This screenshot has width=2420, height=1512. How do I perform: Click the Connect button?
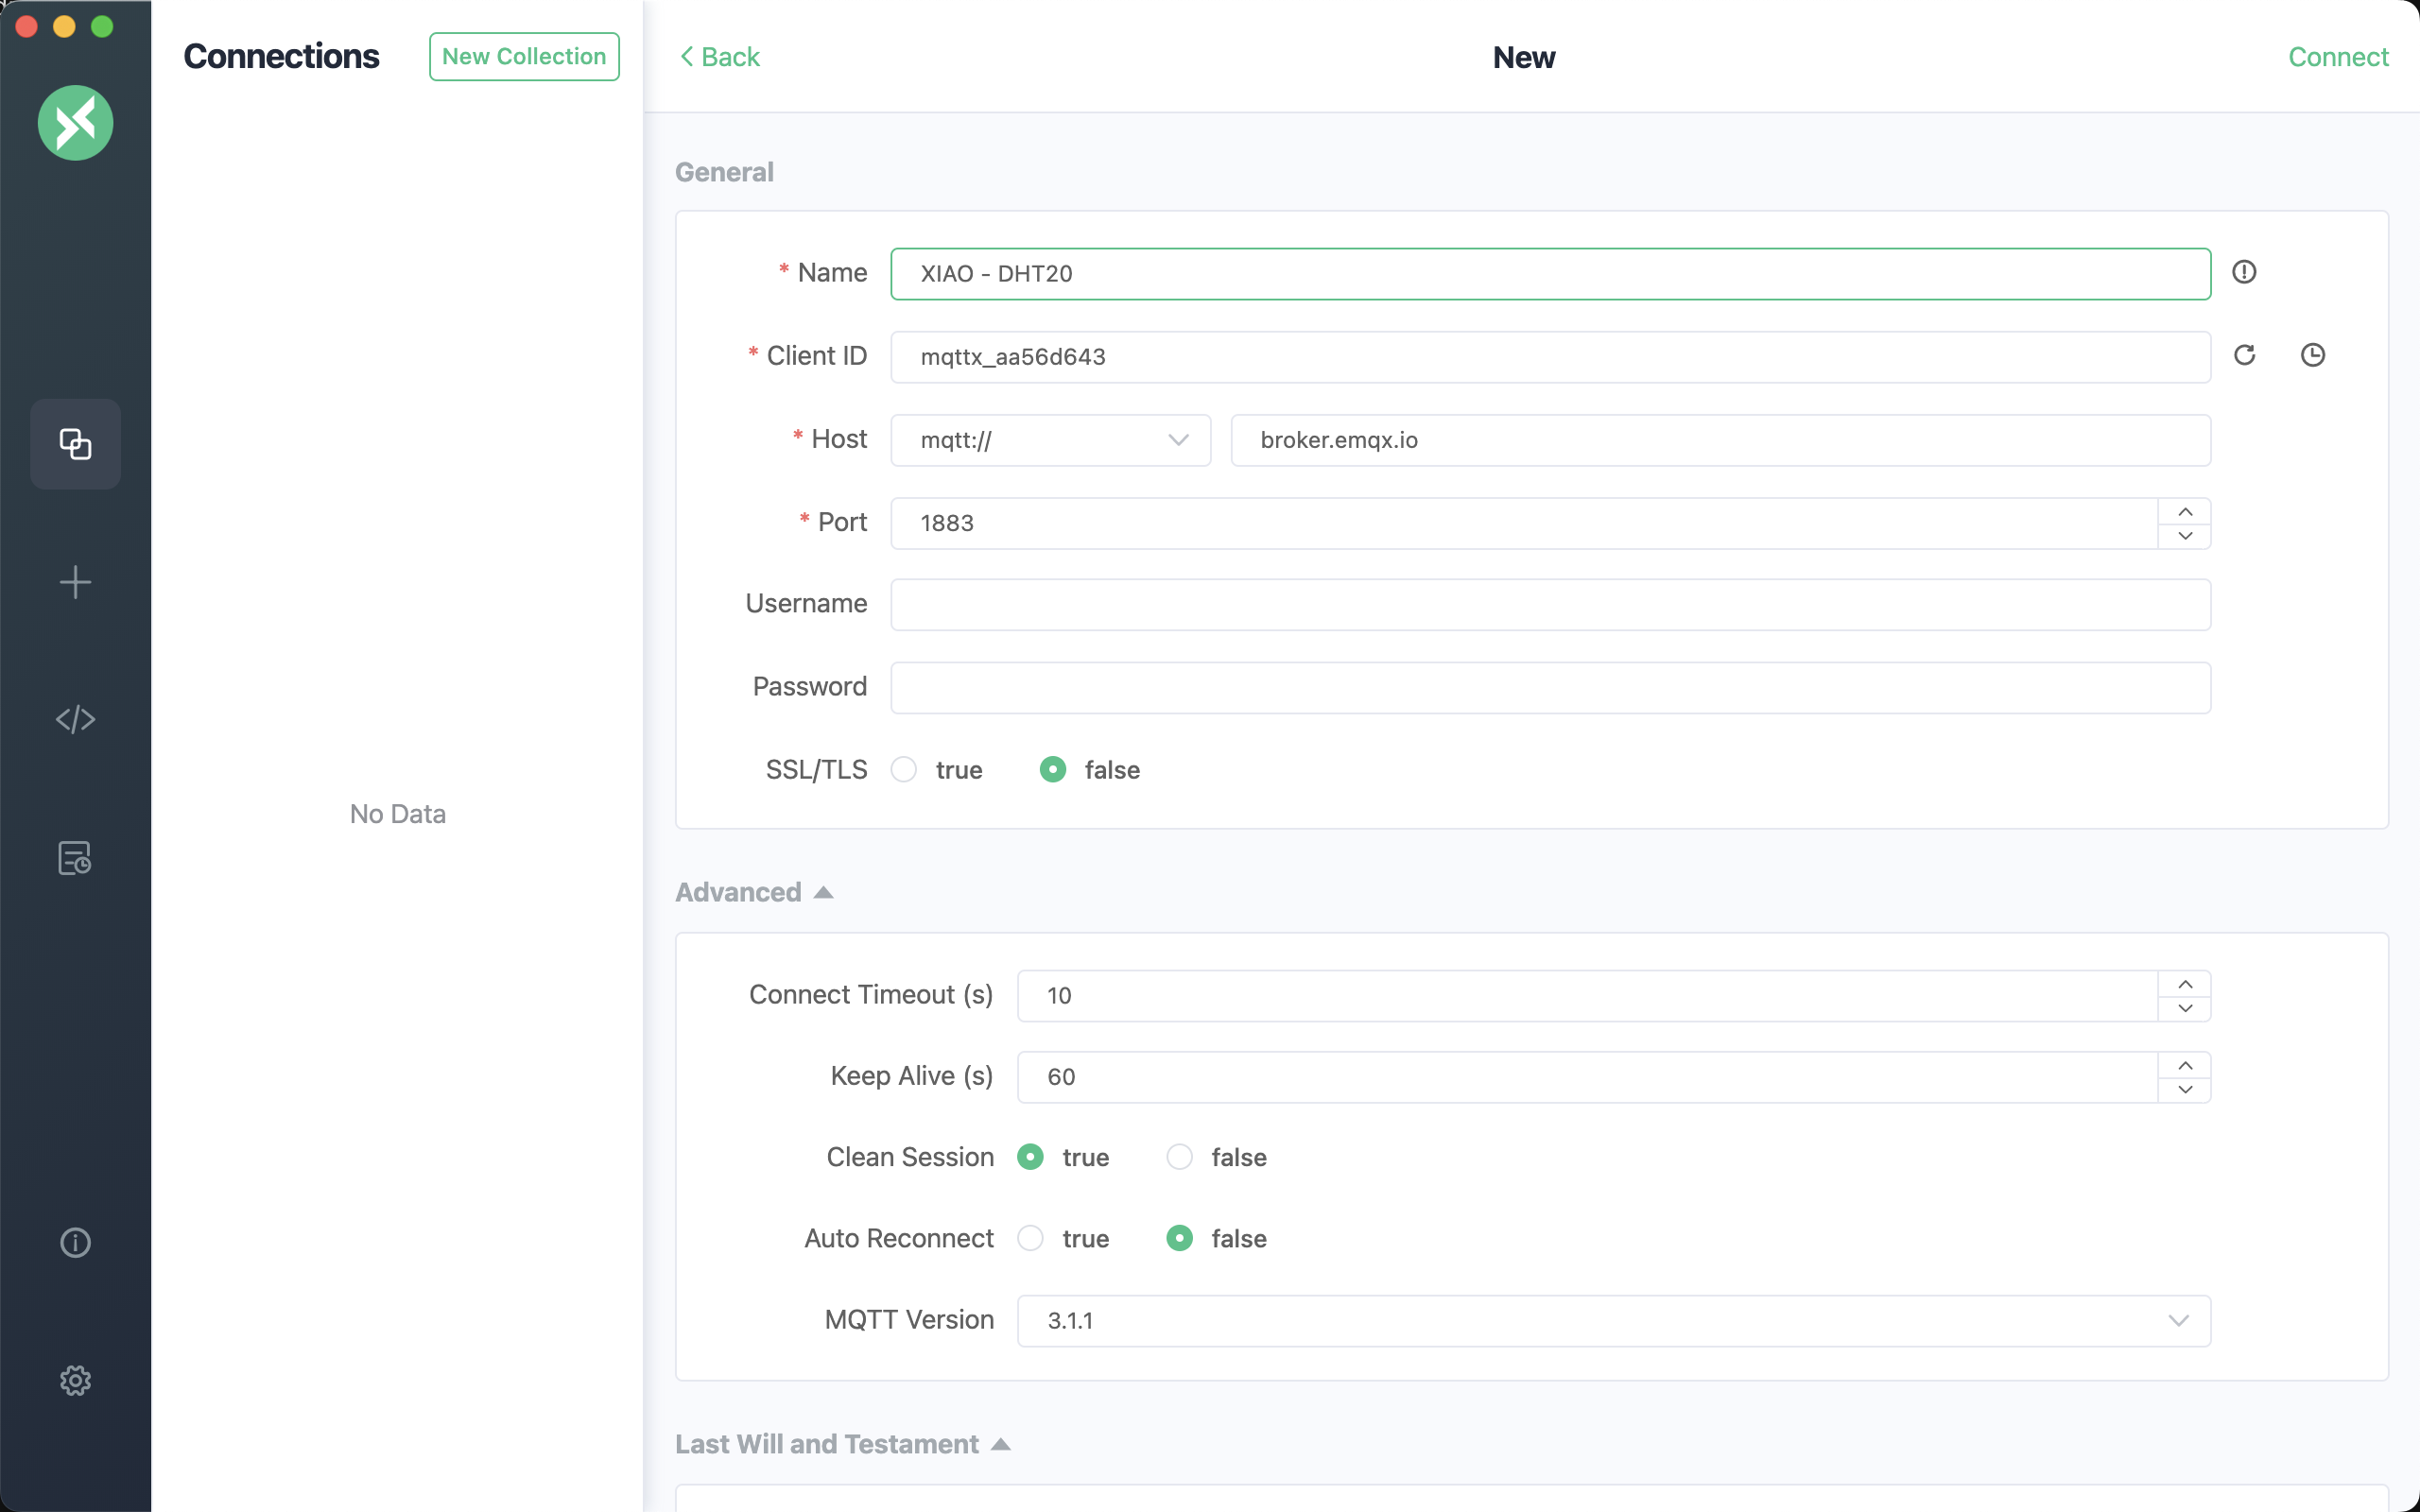point(2338,57)
